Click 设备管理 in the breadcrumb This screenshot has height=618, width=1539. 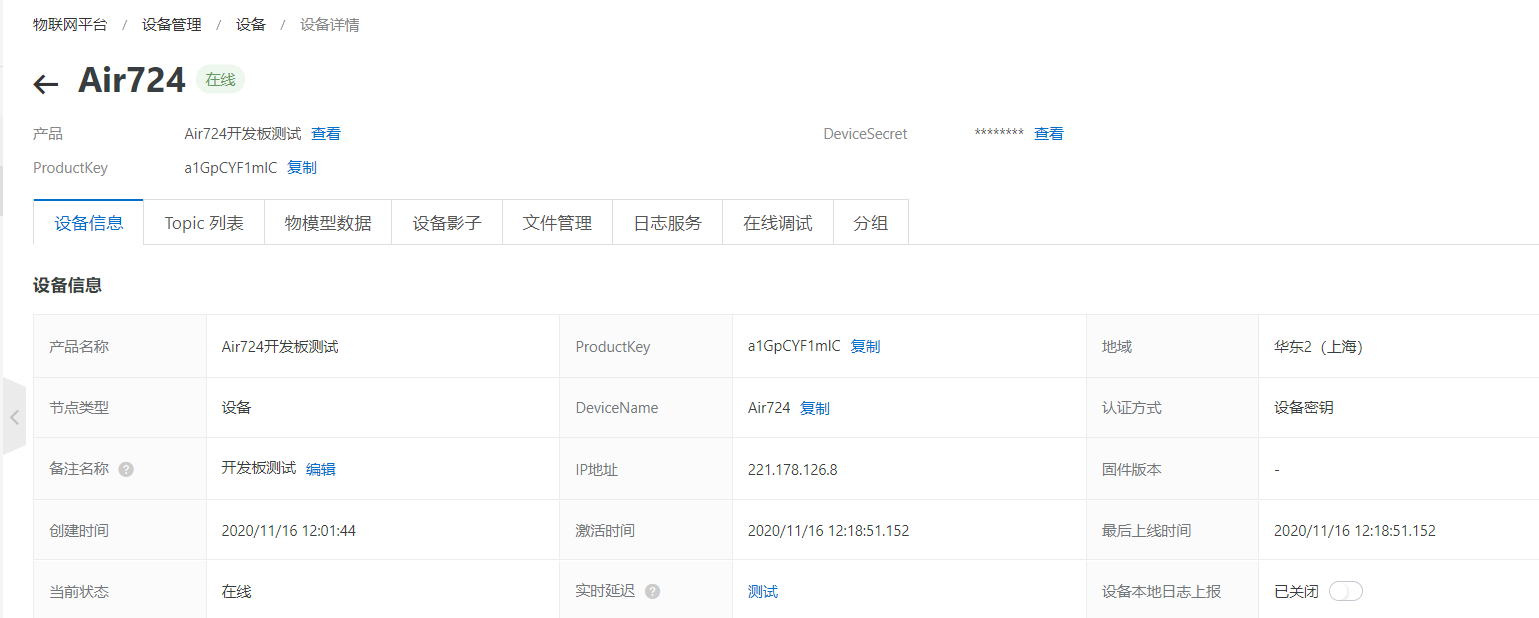pos(172,25)
